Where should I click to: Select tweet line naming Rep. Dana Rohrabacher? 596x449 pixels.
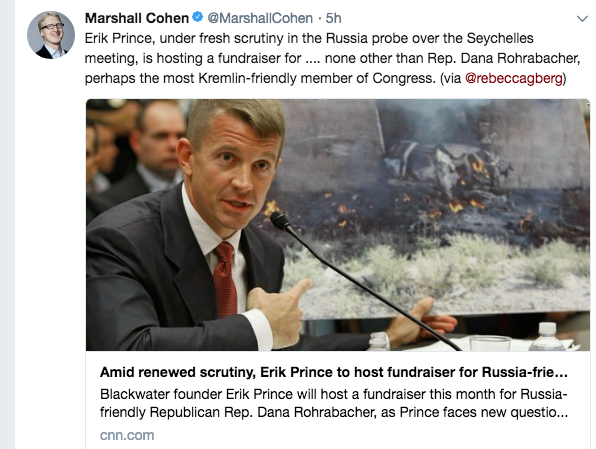(x=333, y=59)
